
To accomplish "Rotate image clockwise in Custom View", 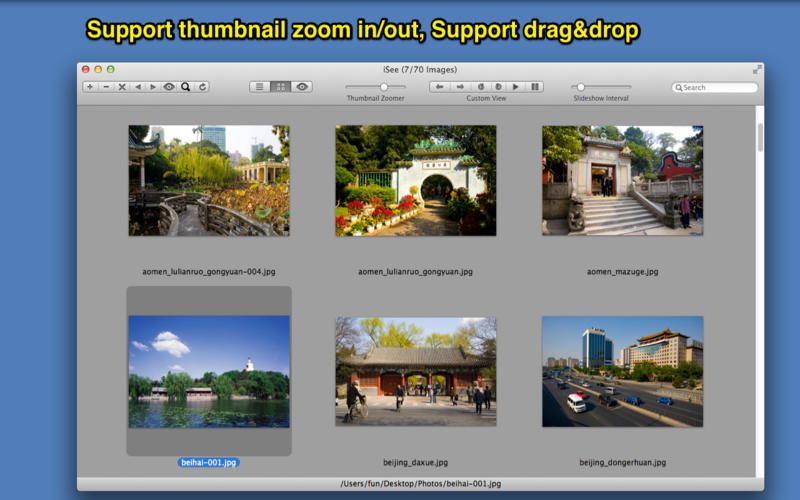I will pos(497,87).
